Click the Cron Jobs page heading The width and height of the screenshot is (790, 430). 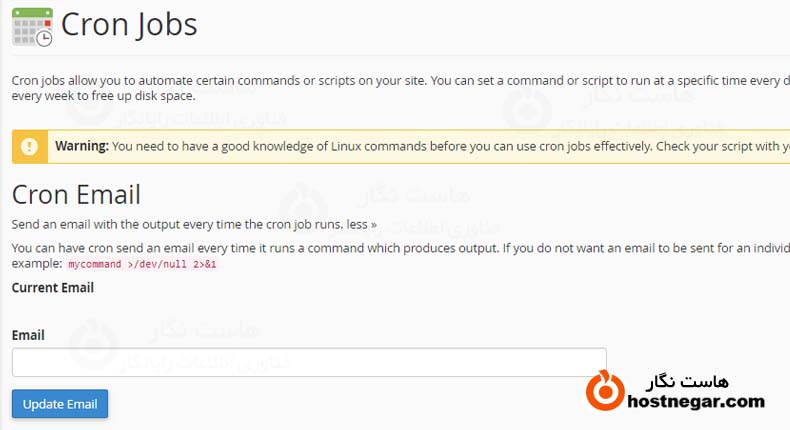[129, 24]
